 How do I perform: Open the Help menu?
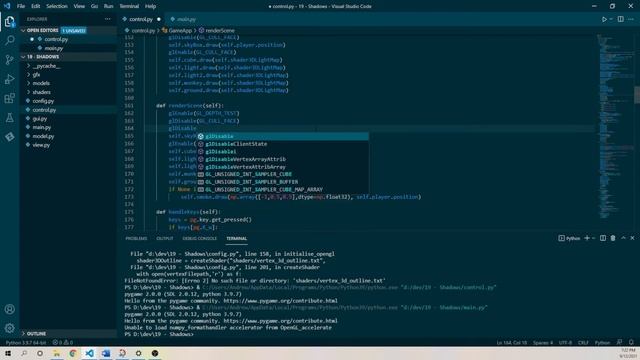point(150,6)
